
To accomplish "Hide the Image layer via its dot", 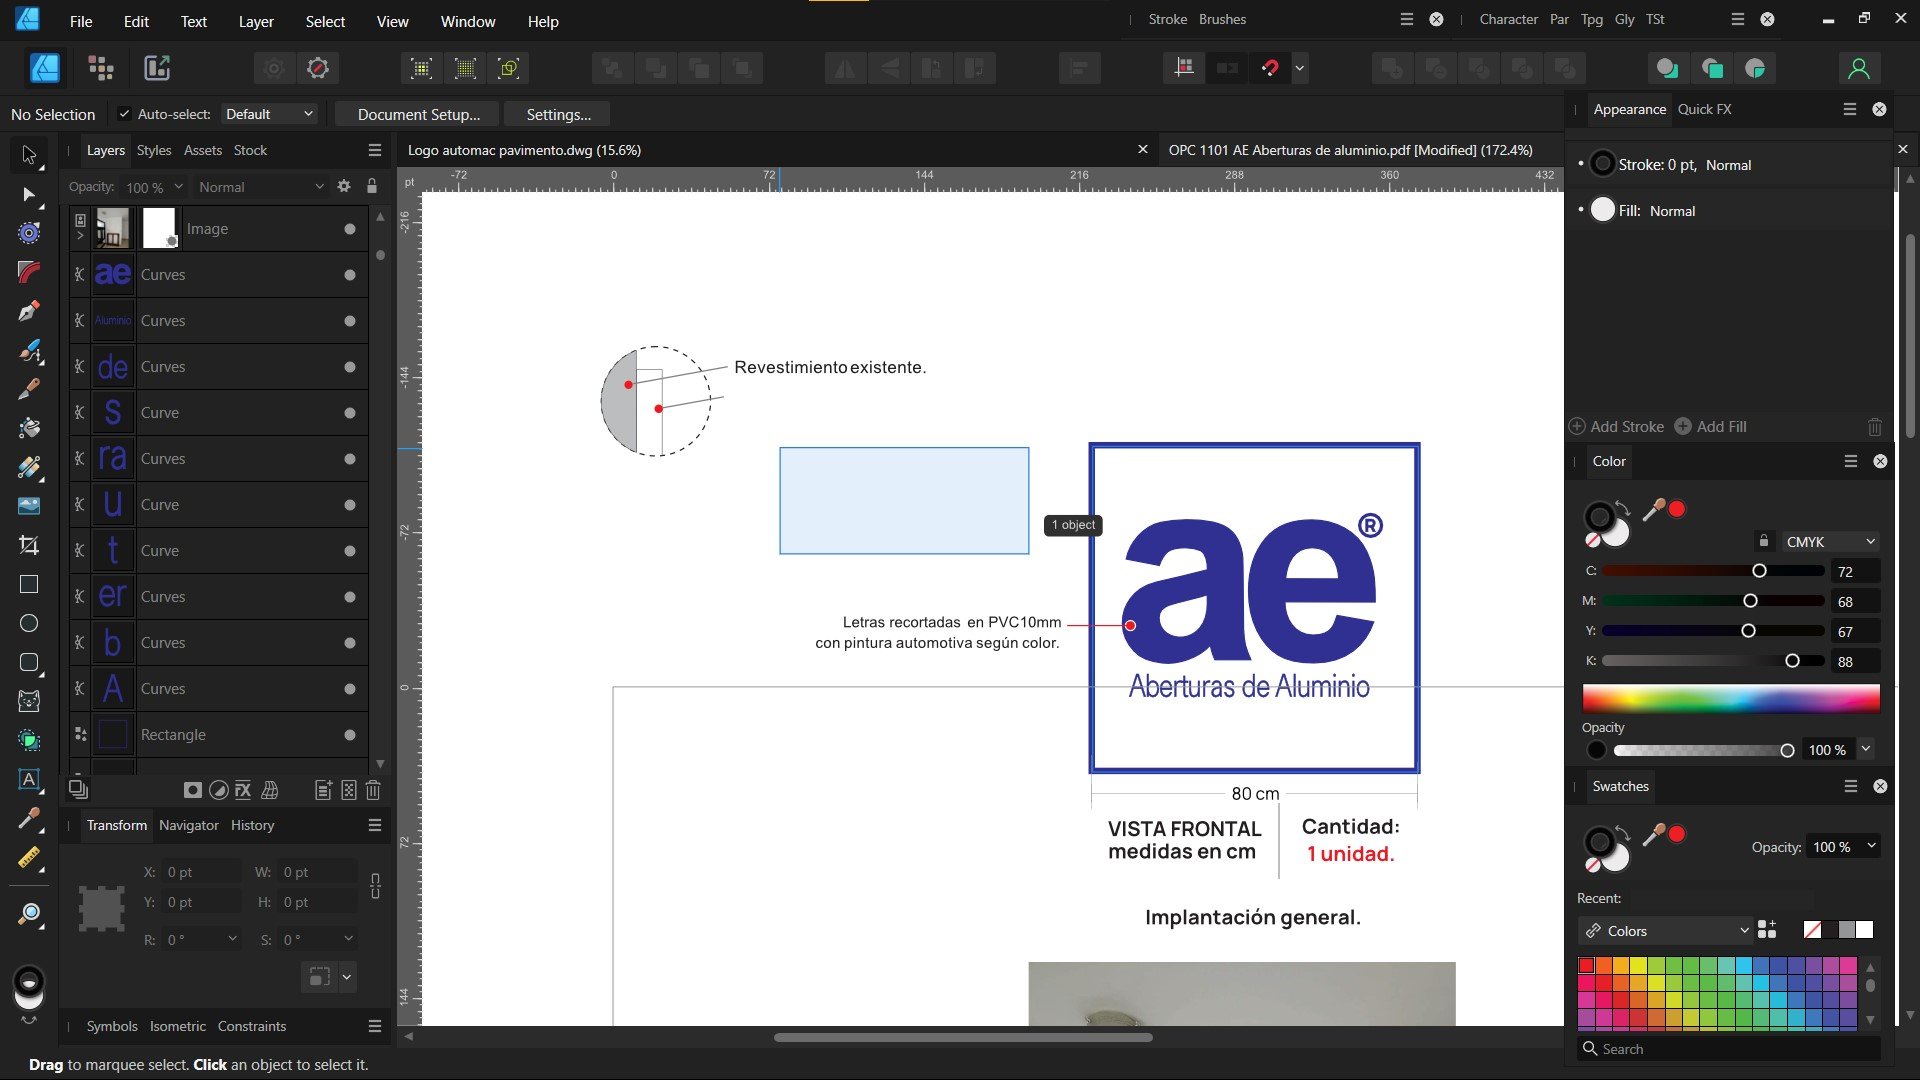I will click(350, 229).
